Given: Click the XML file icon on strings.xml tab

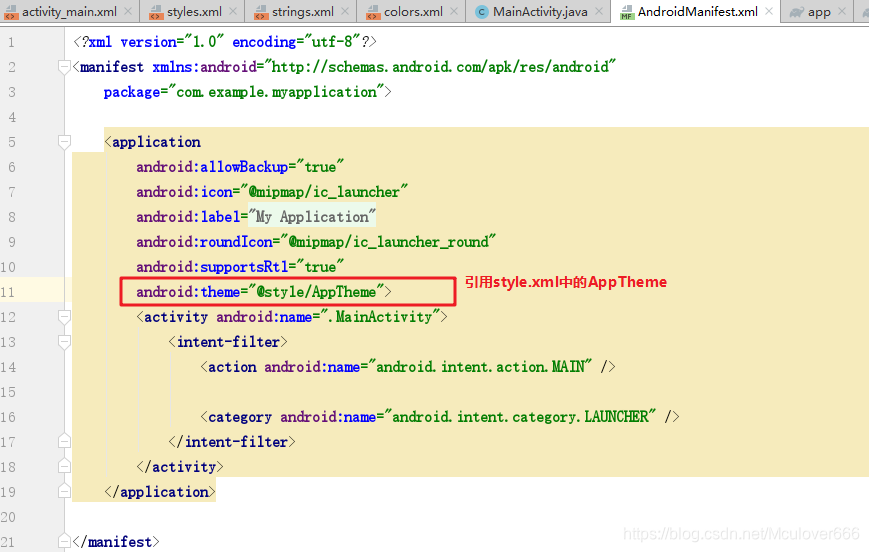Looking at the screenshot, I should tap(261, 12).
